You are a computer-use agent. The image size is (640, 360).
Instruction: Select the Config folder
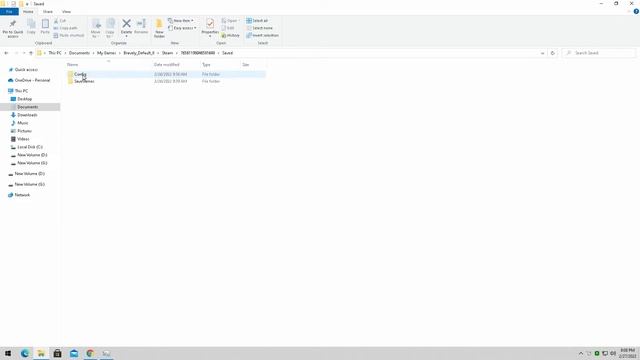(166, 74)
